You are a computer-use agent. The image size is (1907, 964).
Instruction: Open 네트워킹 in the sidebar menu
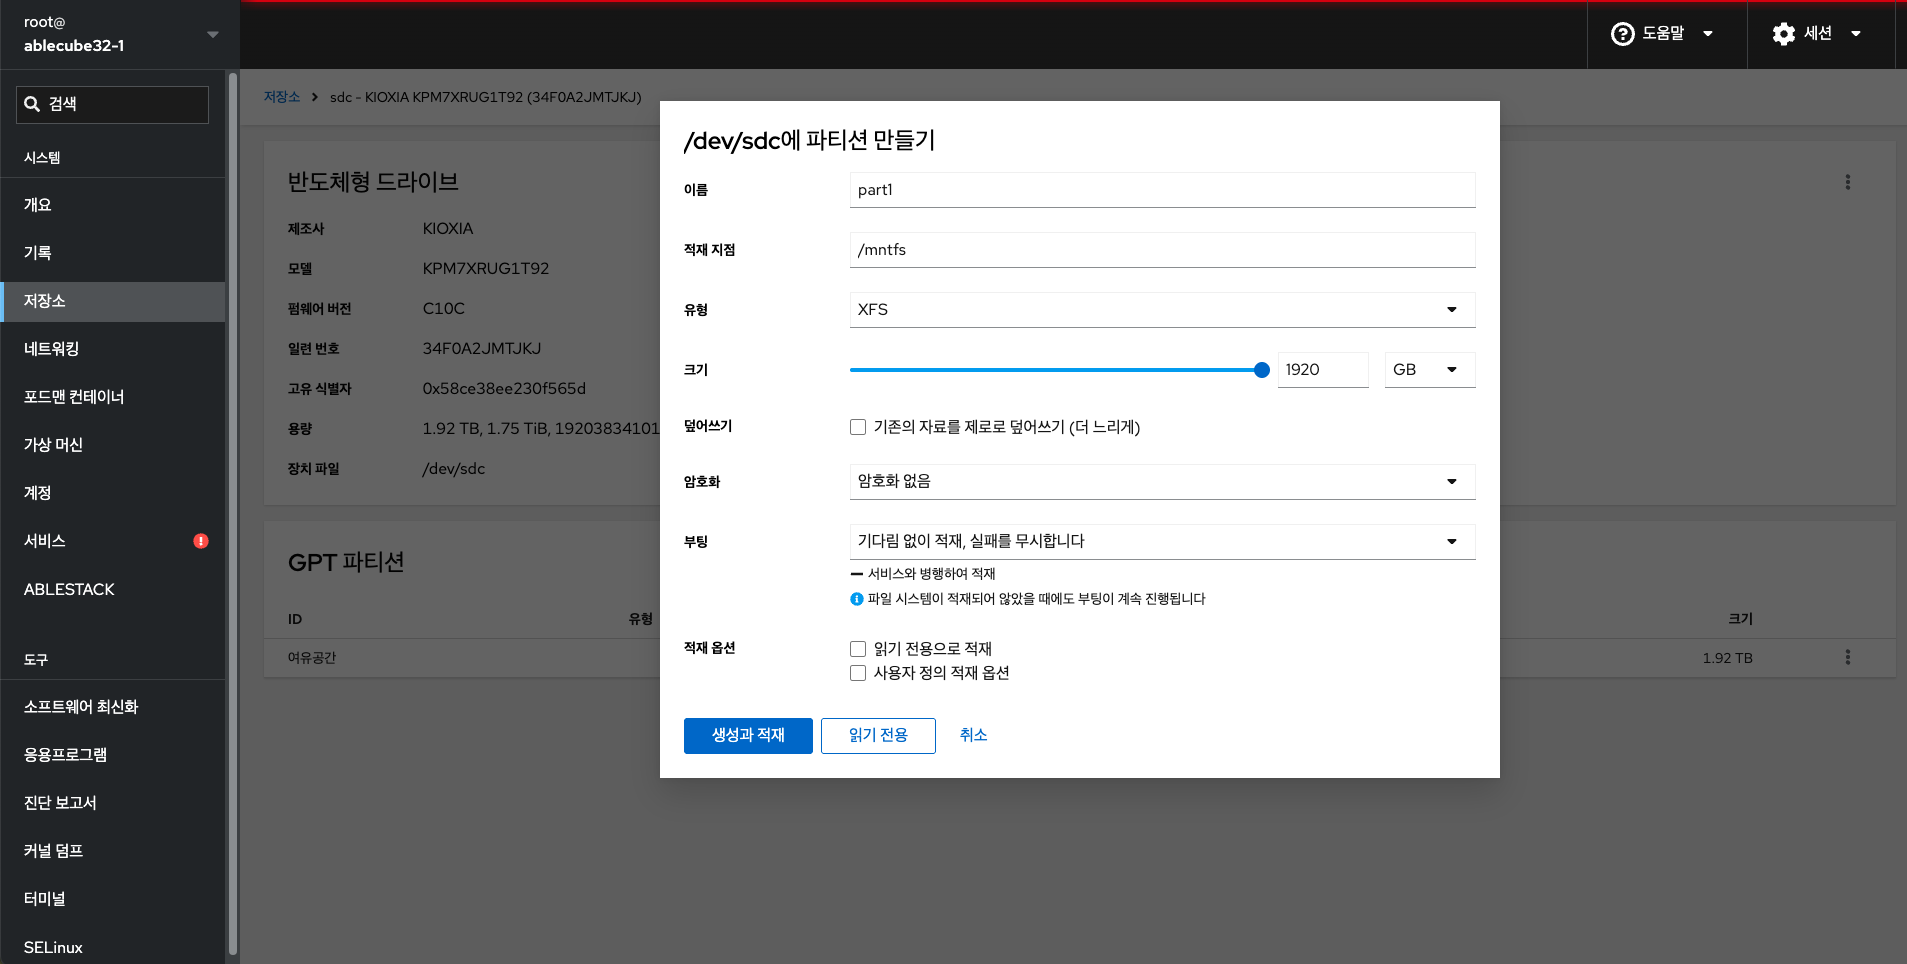52,349
